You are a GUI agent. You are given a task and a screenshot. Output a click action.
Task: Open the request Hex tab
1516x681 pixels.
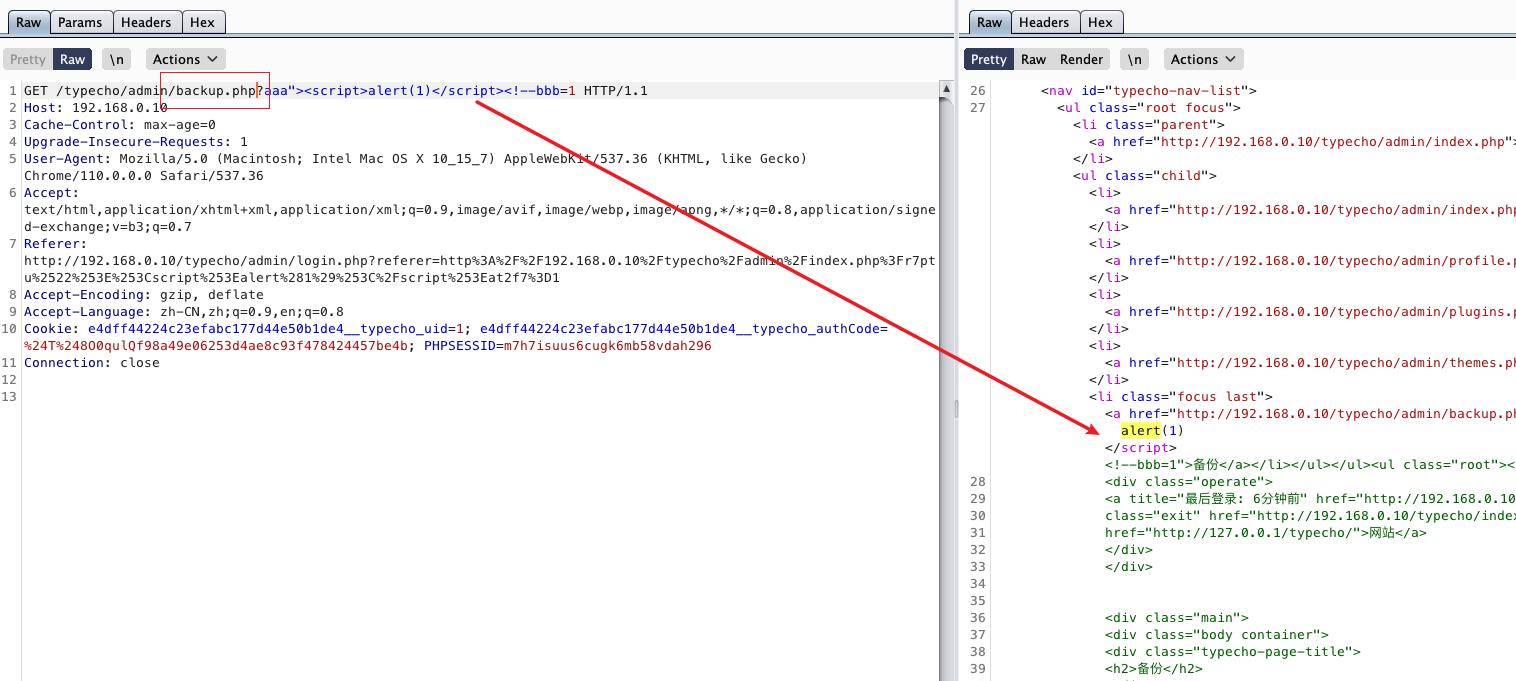pyautogui.click(x=202, y=22)
